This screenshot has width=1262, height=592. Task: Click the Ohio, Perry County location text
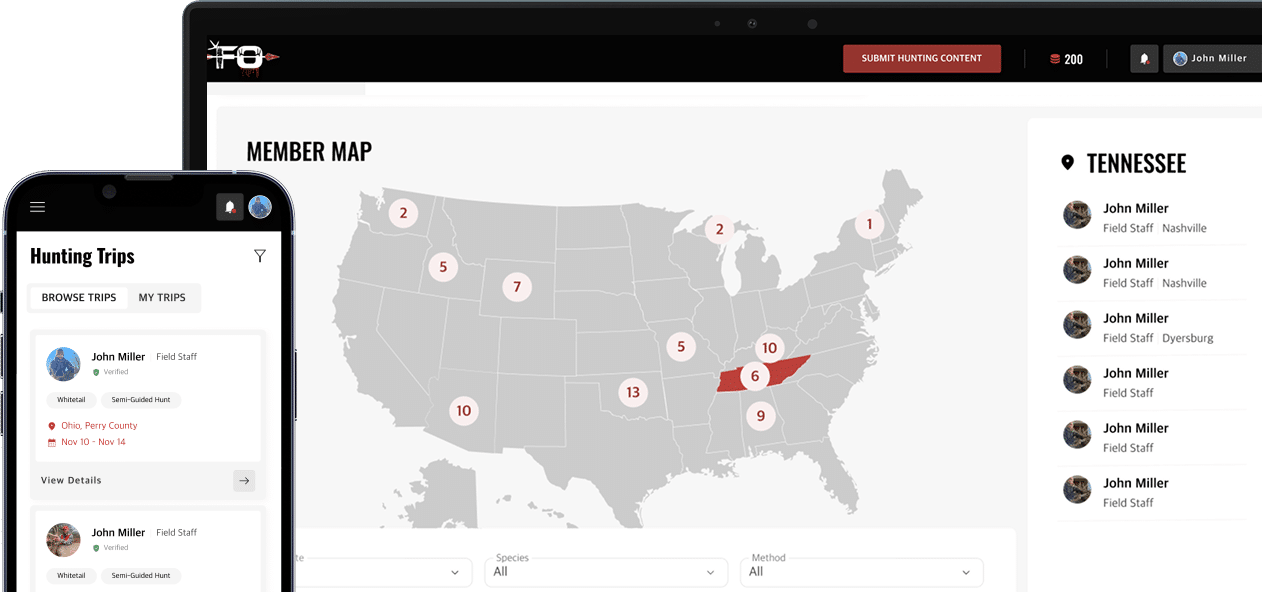pos(99,426)
